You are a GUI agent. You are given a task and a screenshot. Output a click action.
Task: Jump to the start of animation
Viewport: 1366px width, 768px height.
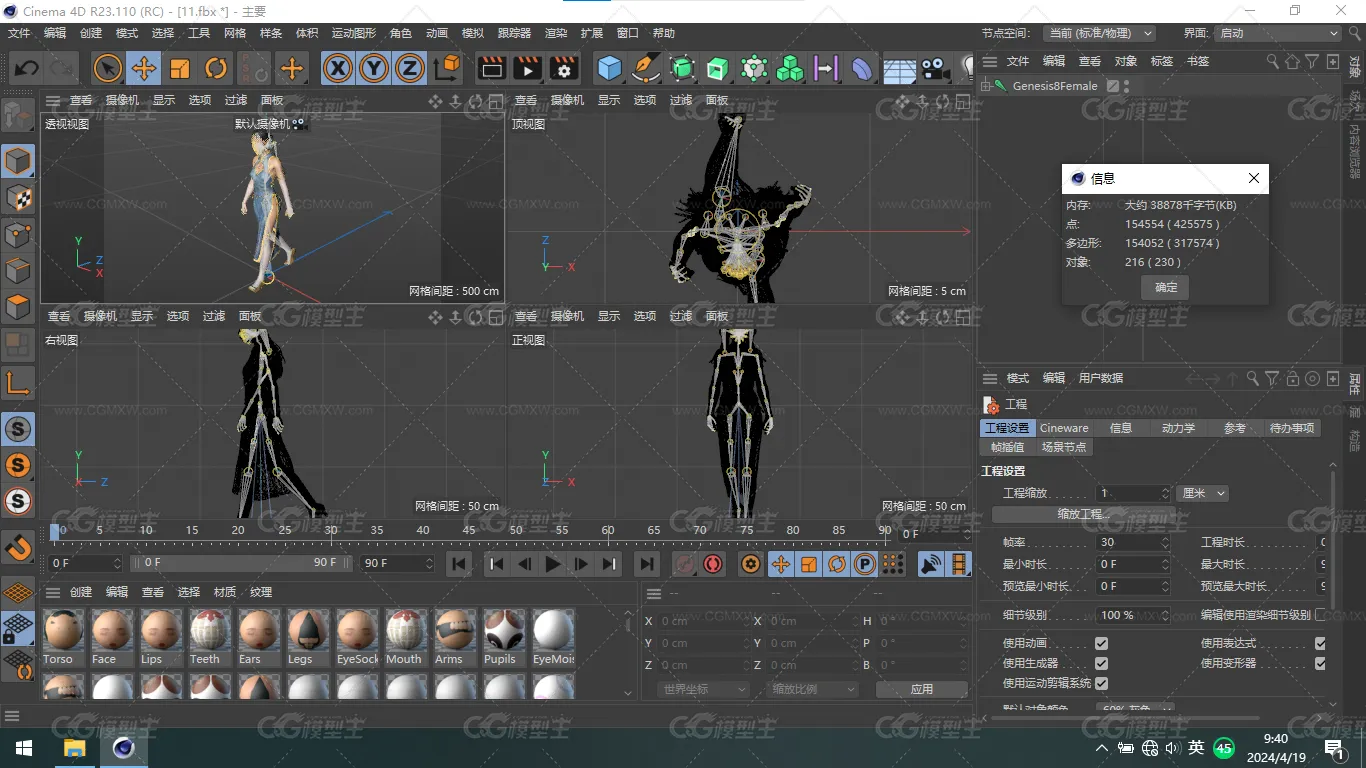pyautogui.click(x=459, y=564)
